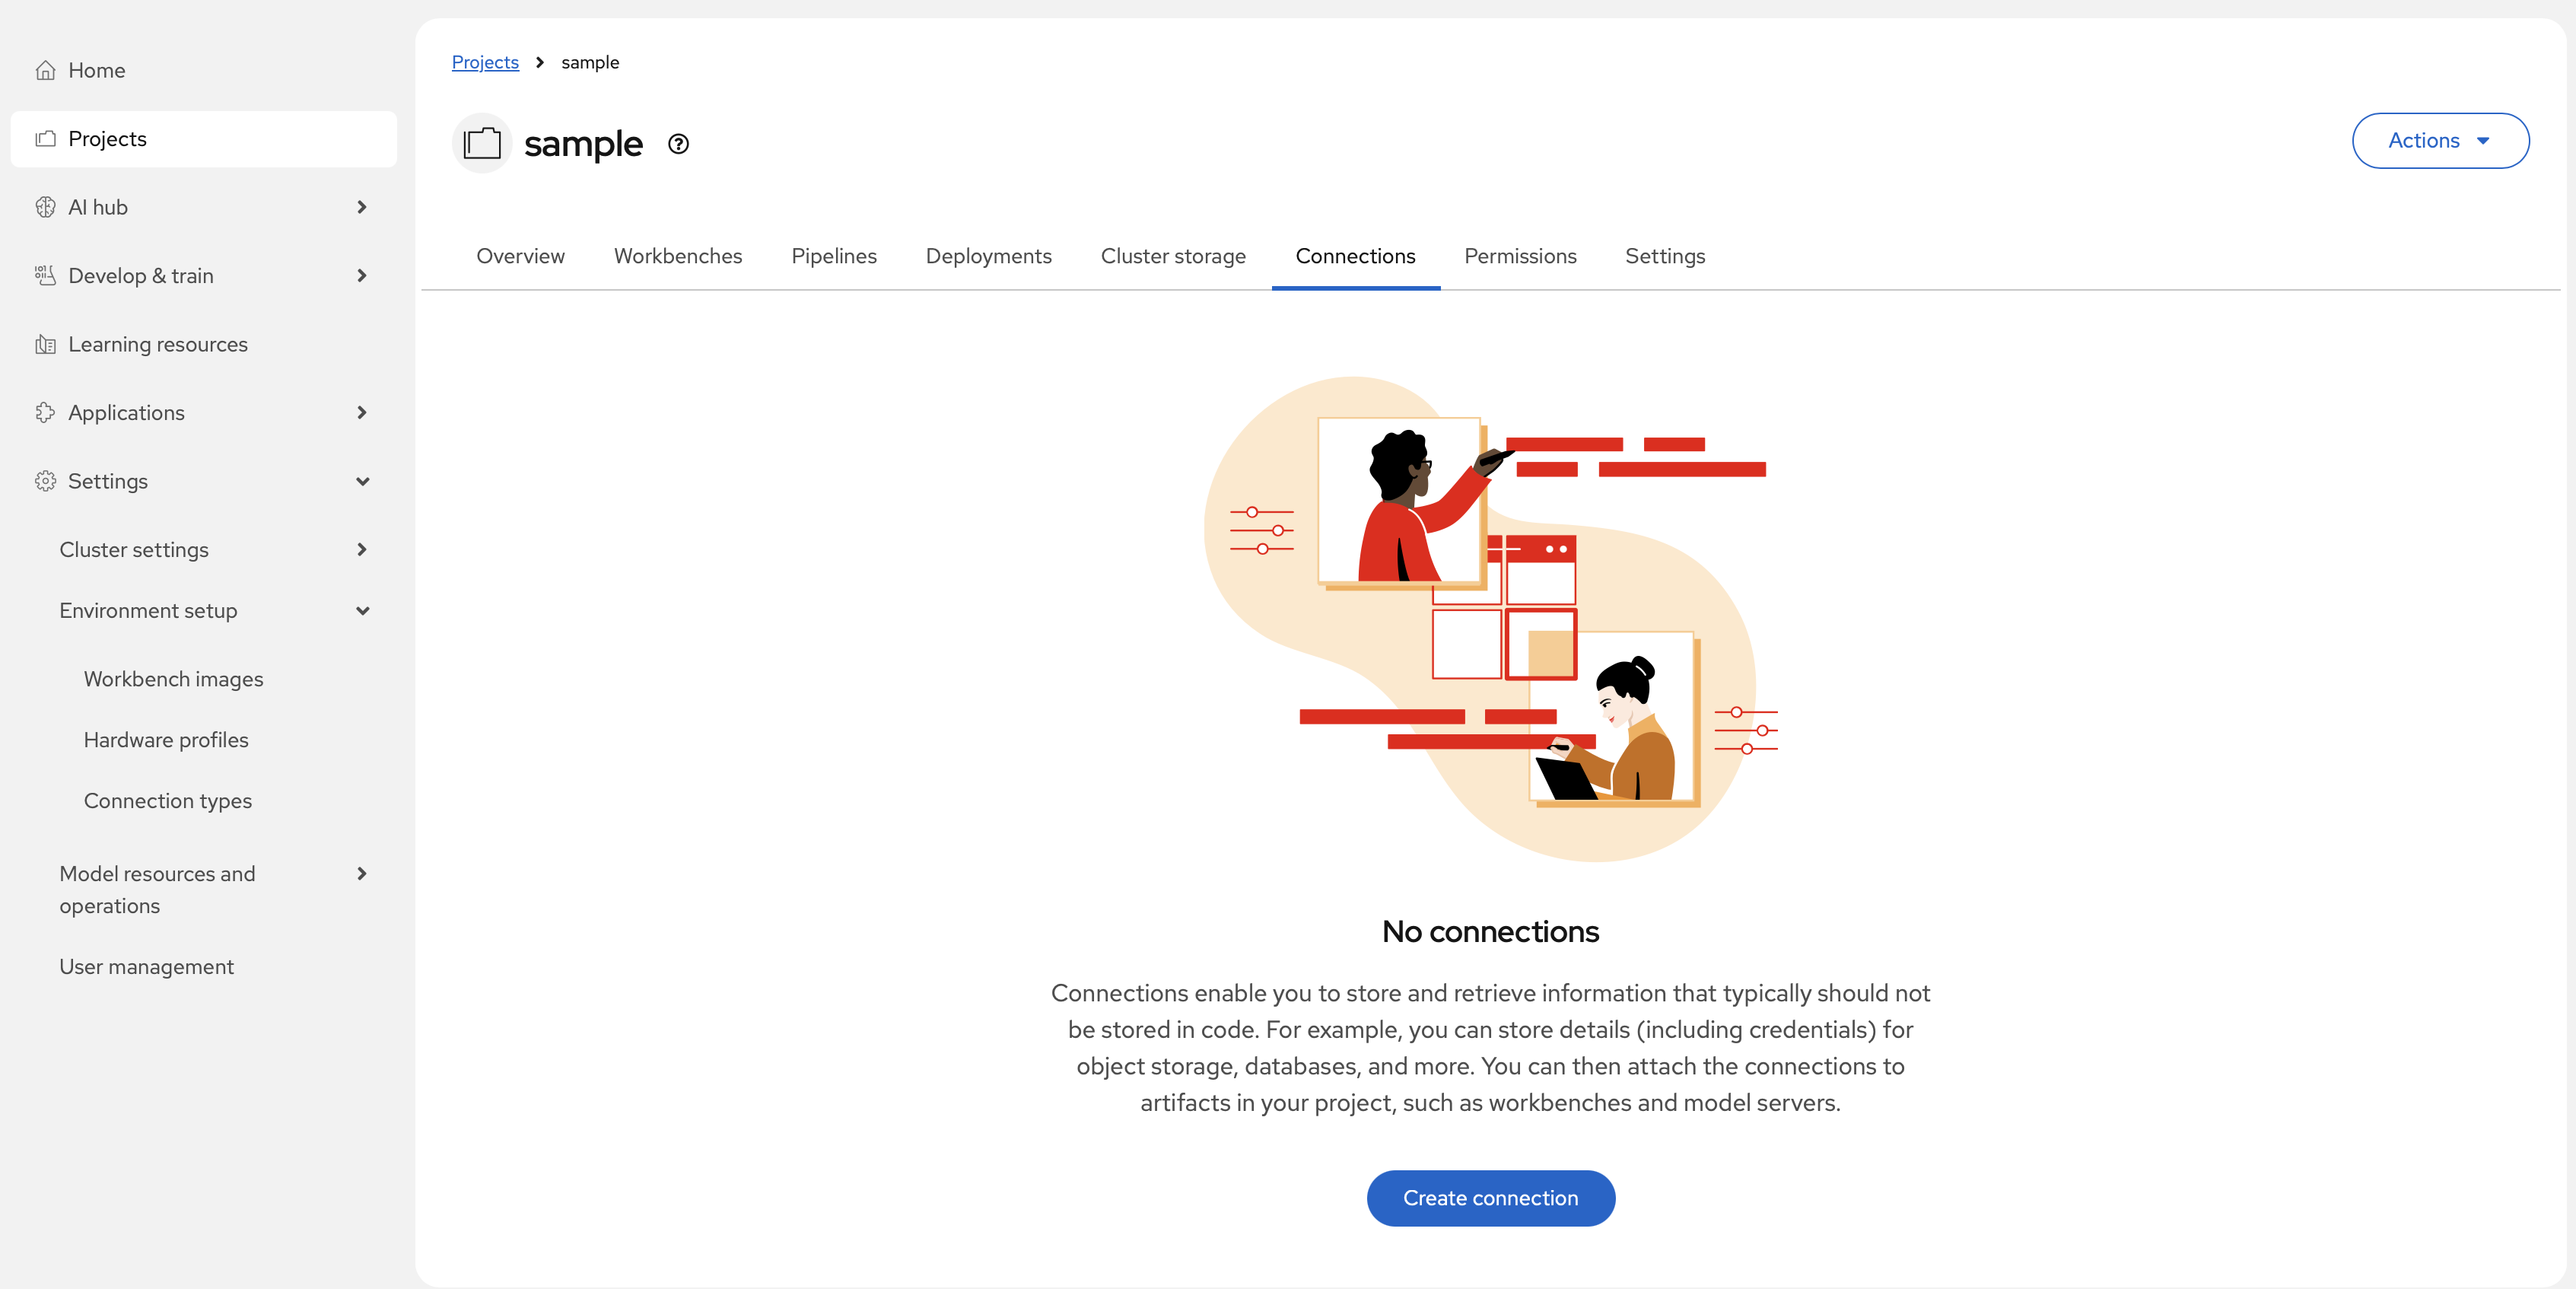Click the Applications puzzle icon

[x=45, y=412]
